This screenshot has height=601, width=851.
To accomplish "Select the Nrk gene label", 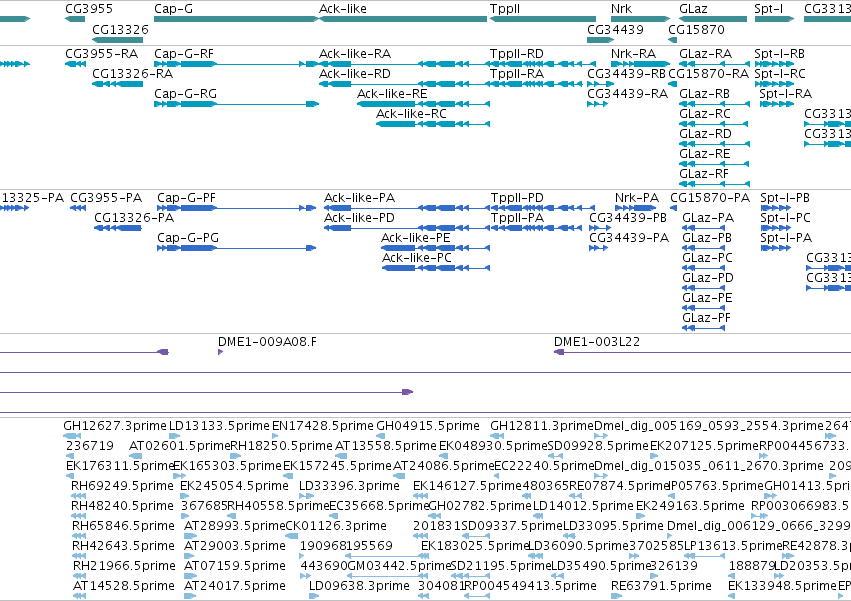I will 621,9.
